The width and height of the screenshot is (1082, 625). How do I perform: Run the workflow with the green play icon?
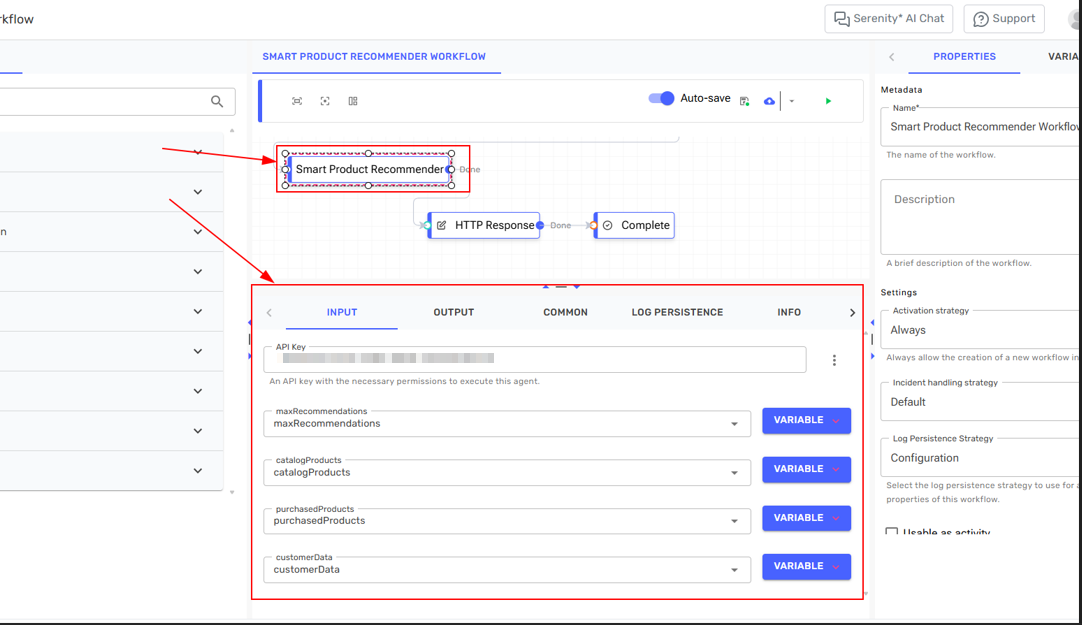(827, 100)
